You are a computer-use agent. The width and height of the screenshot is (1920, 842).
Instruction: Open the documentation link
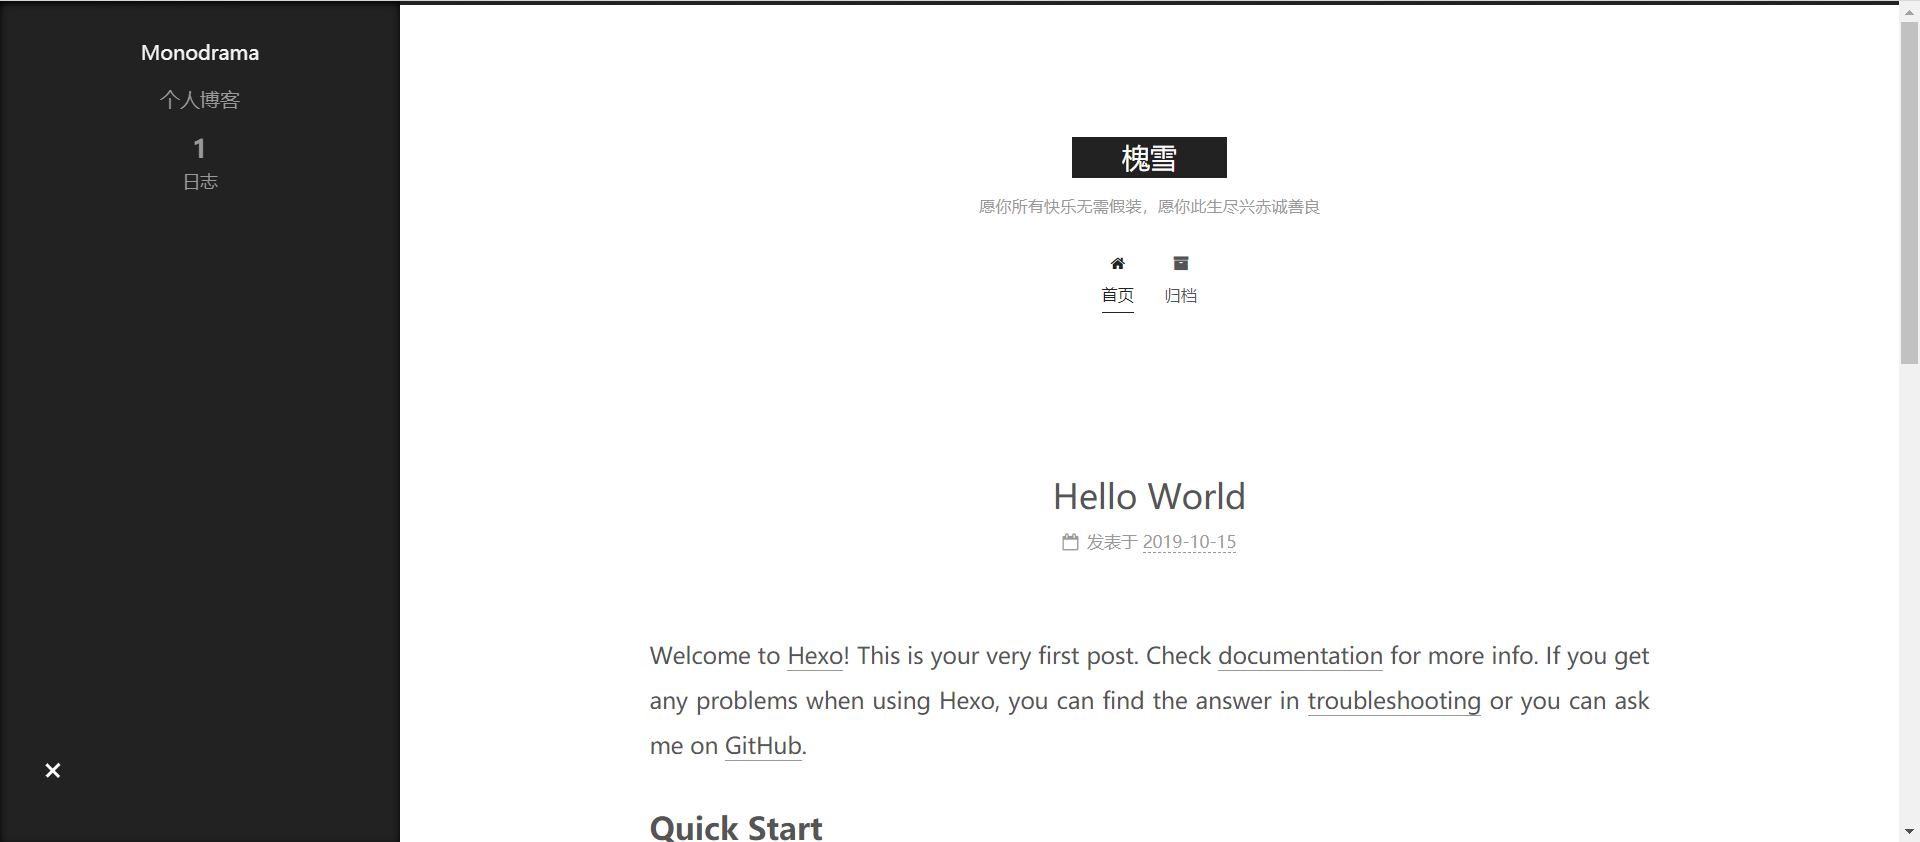pos(1300,656)
